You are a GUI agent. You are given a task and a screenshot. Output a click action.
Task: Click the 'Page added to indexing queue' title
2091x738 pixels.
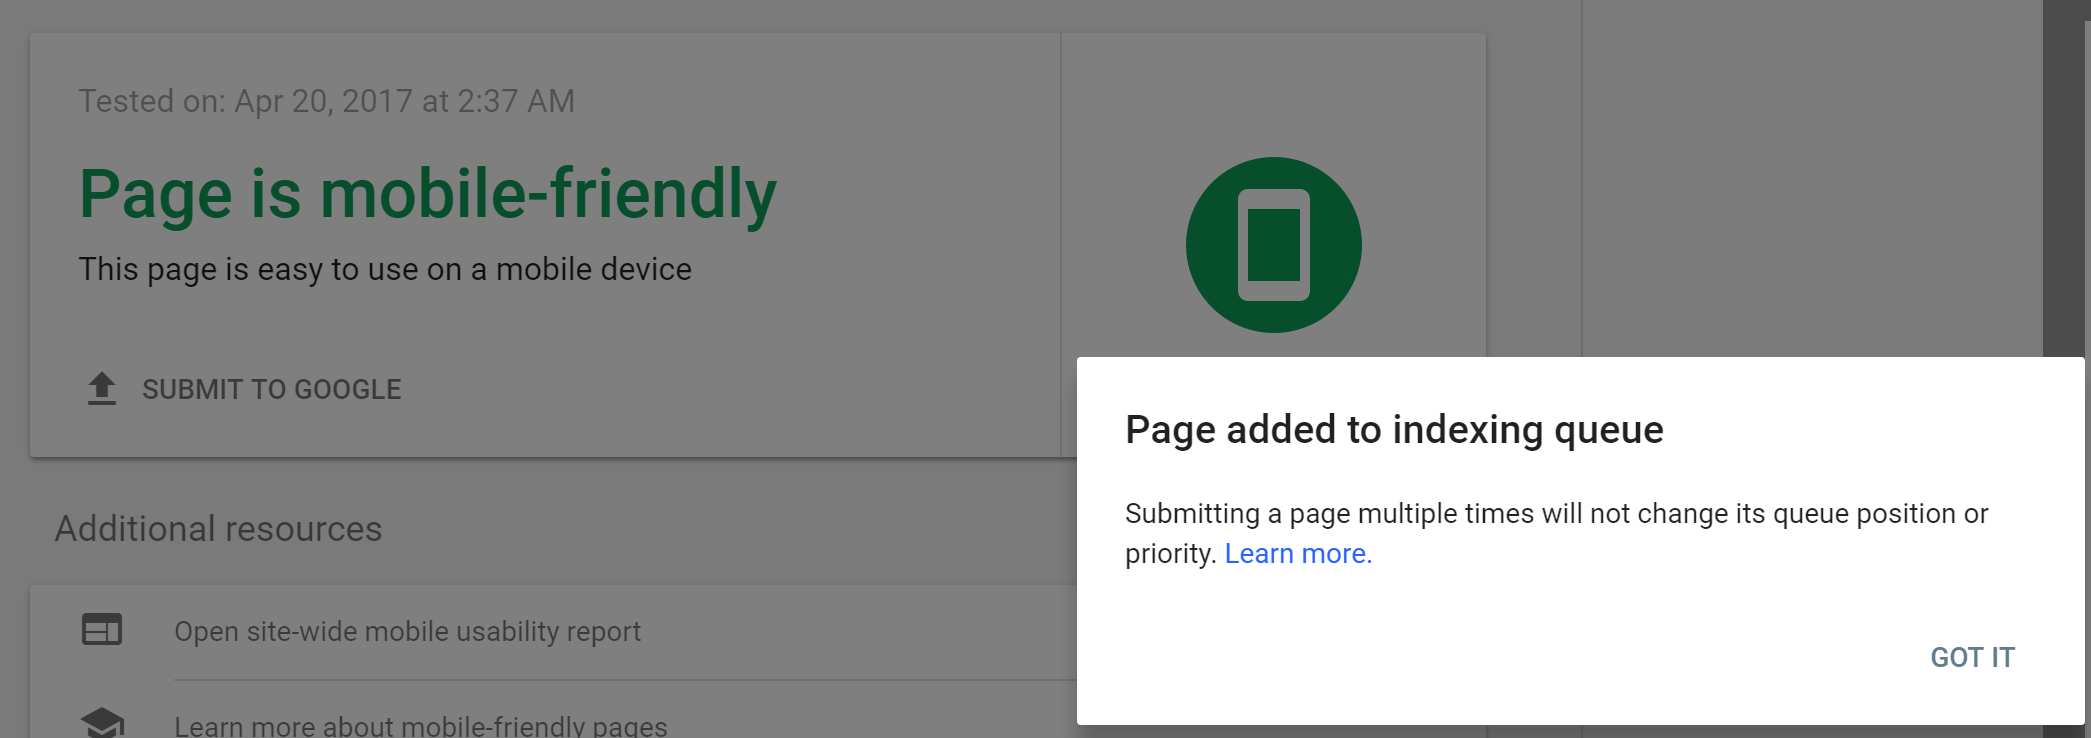coord(1394,430)
